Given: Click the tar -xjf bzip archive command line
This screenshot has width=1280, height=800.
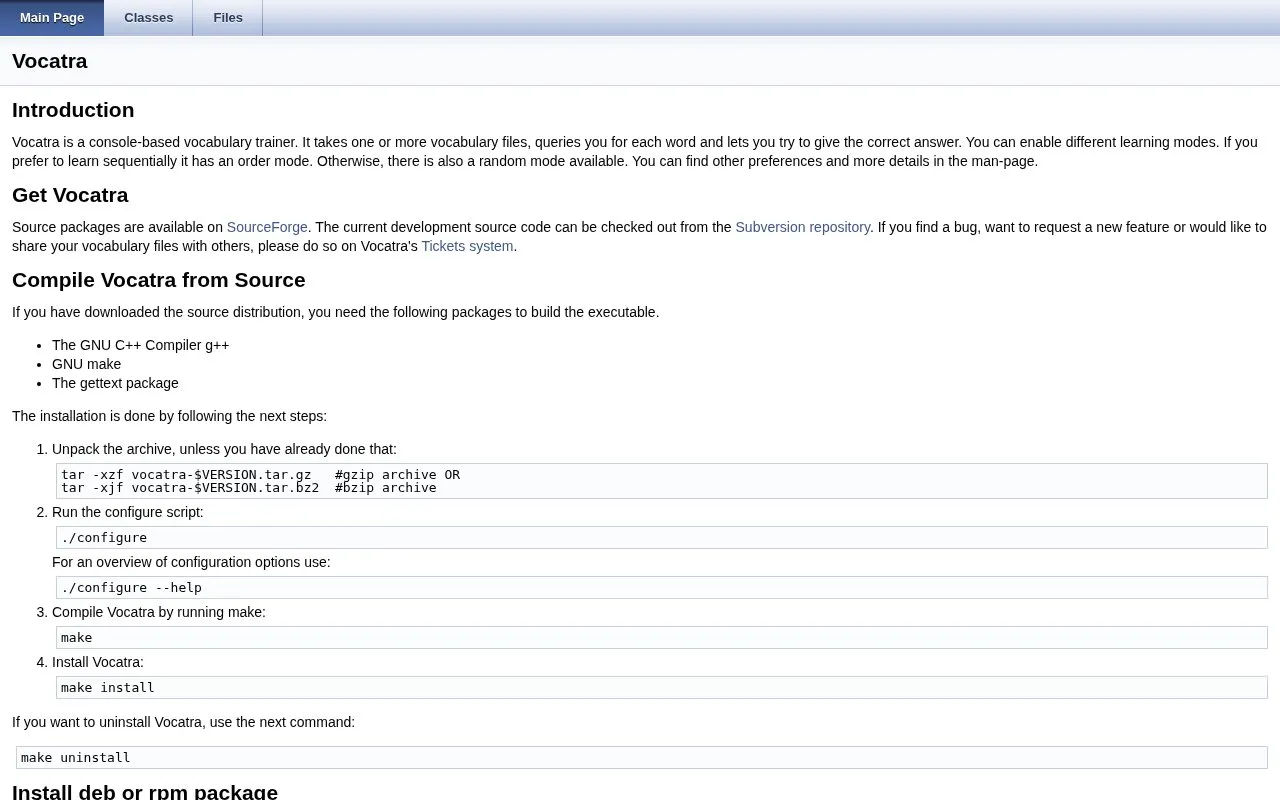Looking at the screenshot, I should 249,488.
